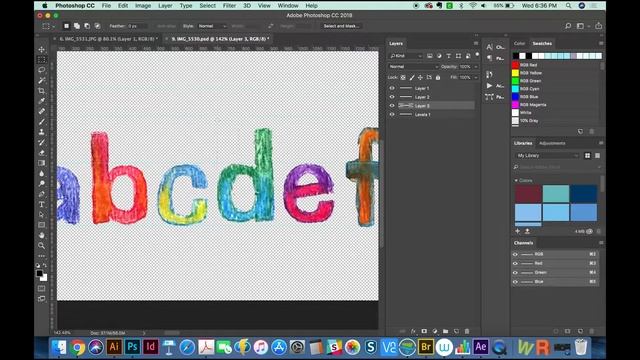Toggle RGB channel visibility eye
Screen dimensions: 640x360
pyautogui.click(x=515, y=254)
